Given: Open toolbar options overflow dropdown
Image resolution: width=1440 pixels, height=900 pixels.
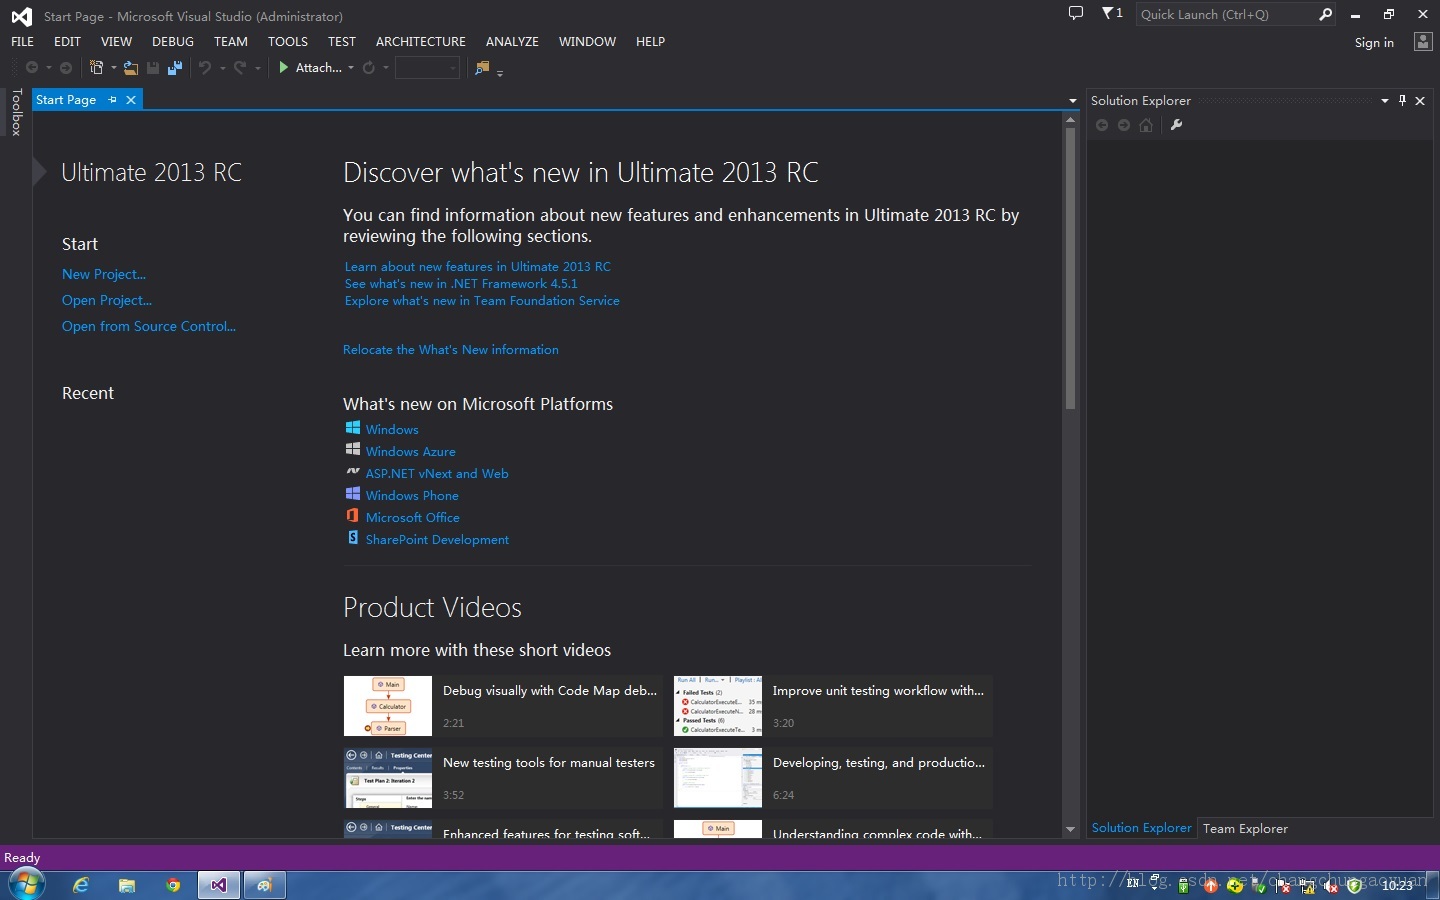Looking at the screenshot, I should [x=500, y=72].
